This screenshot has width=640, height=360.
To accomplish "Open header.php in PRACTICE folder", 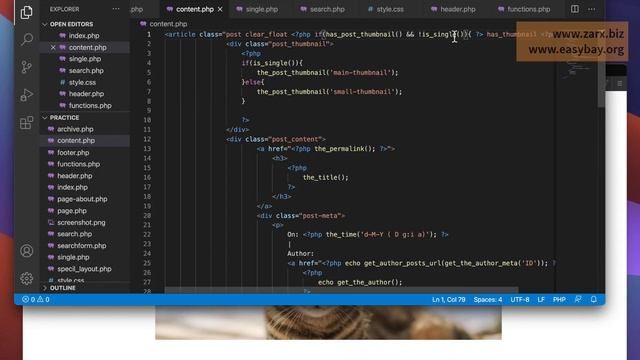I will click(74, 176).
